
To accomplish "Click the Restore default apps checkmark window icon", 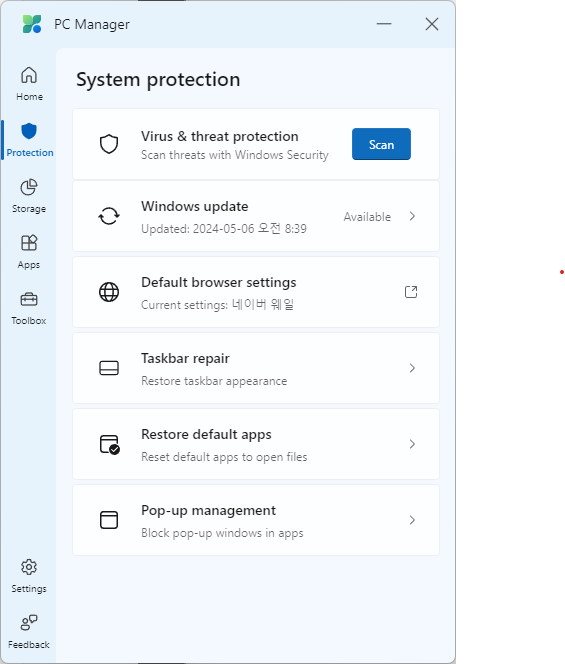I will 109,444.
